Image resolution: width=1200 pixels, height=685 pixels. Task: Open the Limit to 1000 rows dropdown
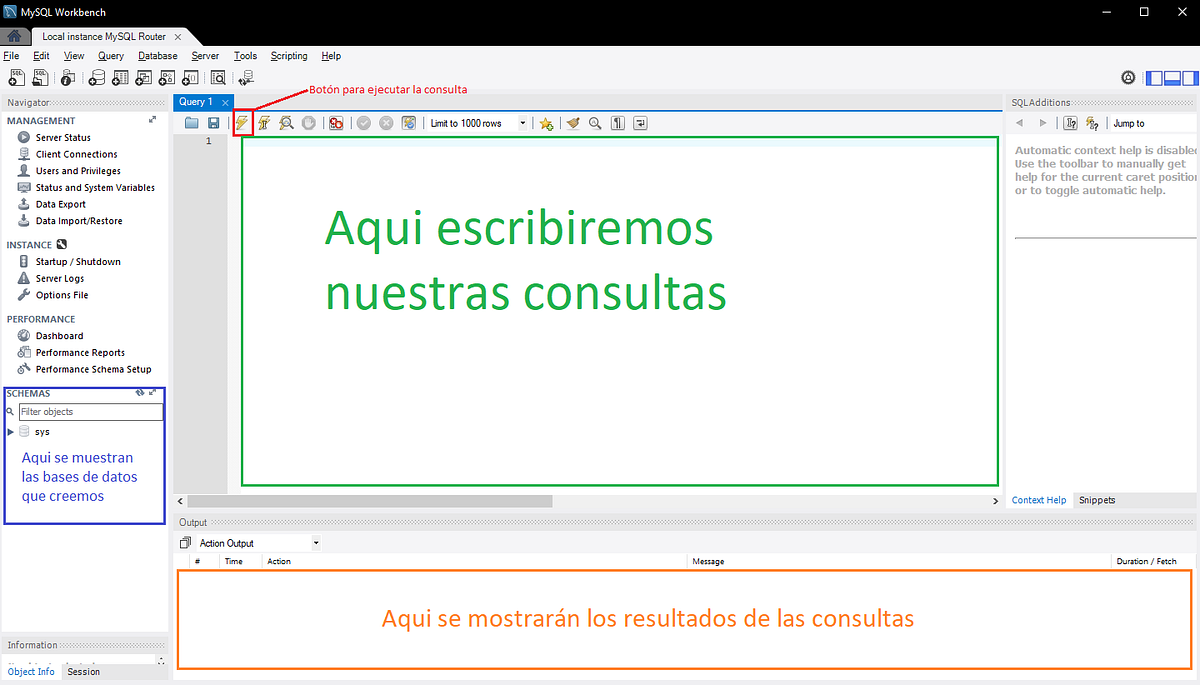[521, 122]
